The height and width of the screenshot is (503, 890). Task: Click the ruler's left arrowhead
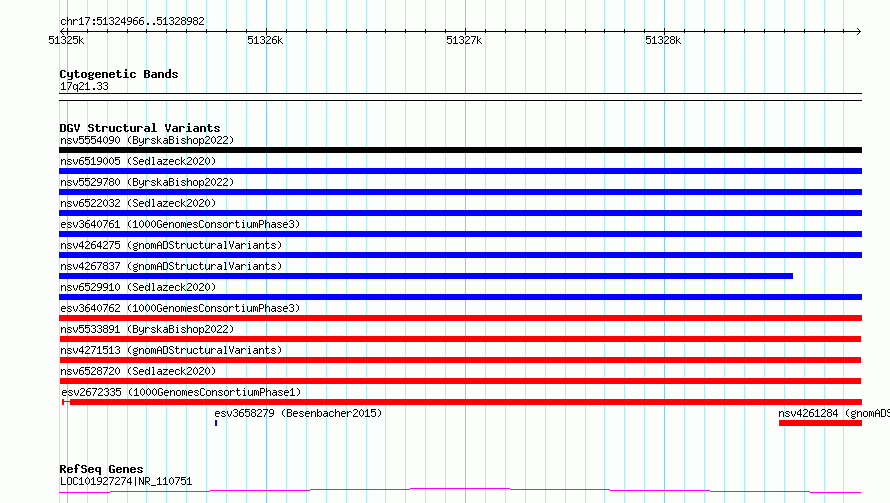(62, 31)
